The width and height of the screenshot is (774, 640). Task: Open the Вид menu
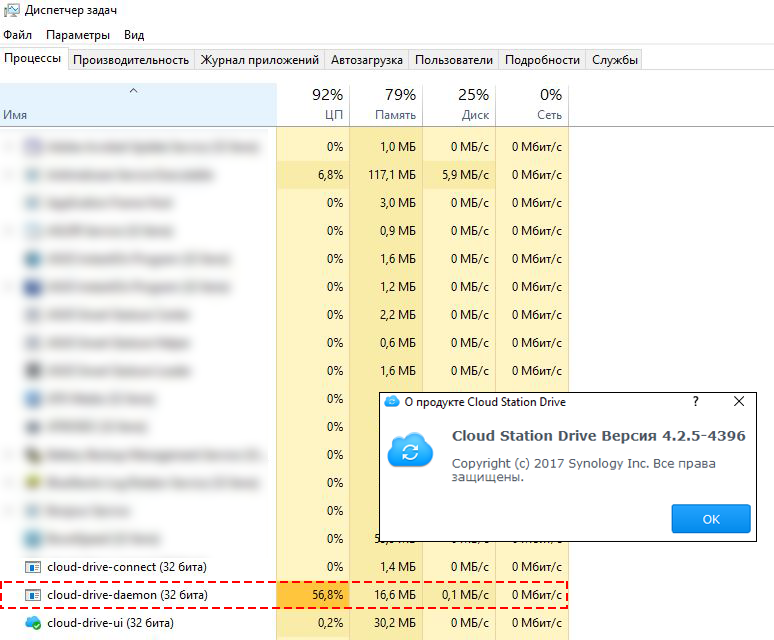(134, 35)
